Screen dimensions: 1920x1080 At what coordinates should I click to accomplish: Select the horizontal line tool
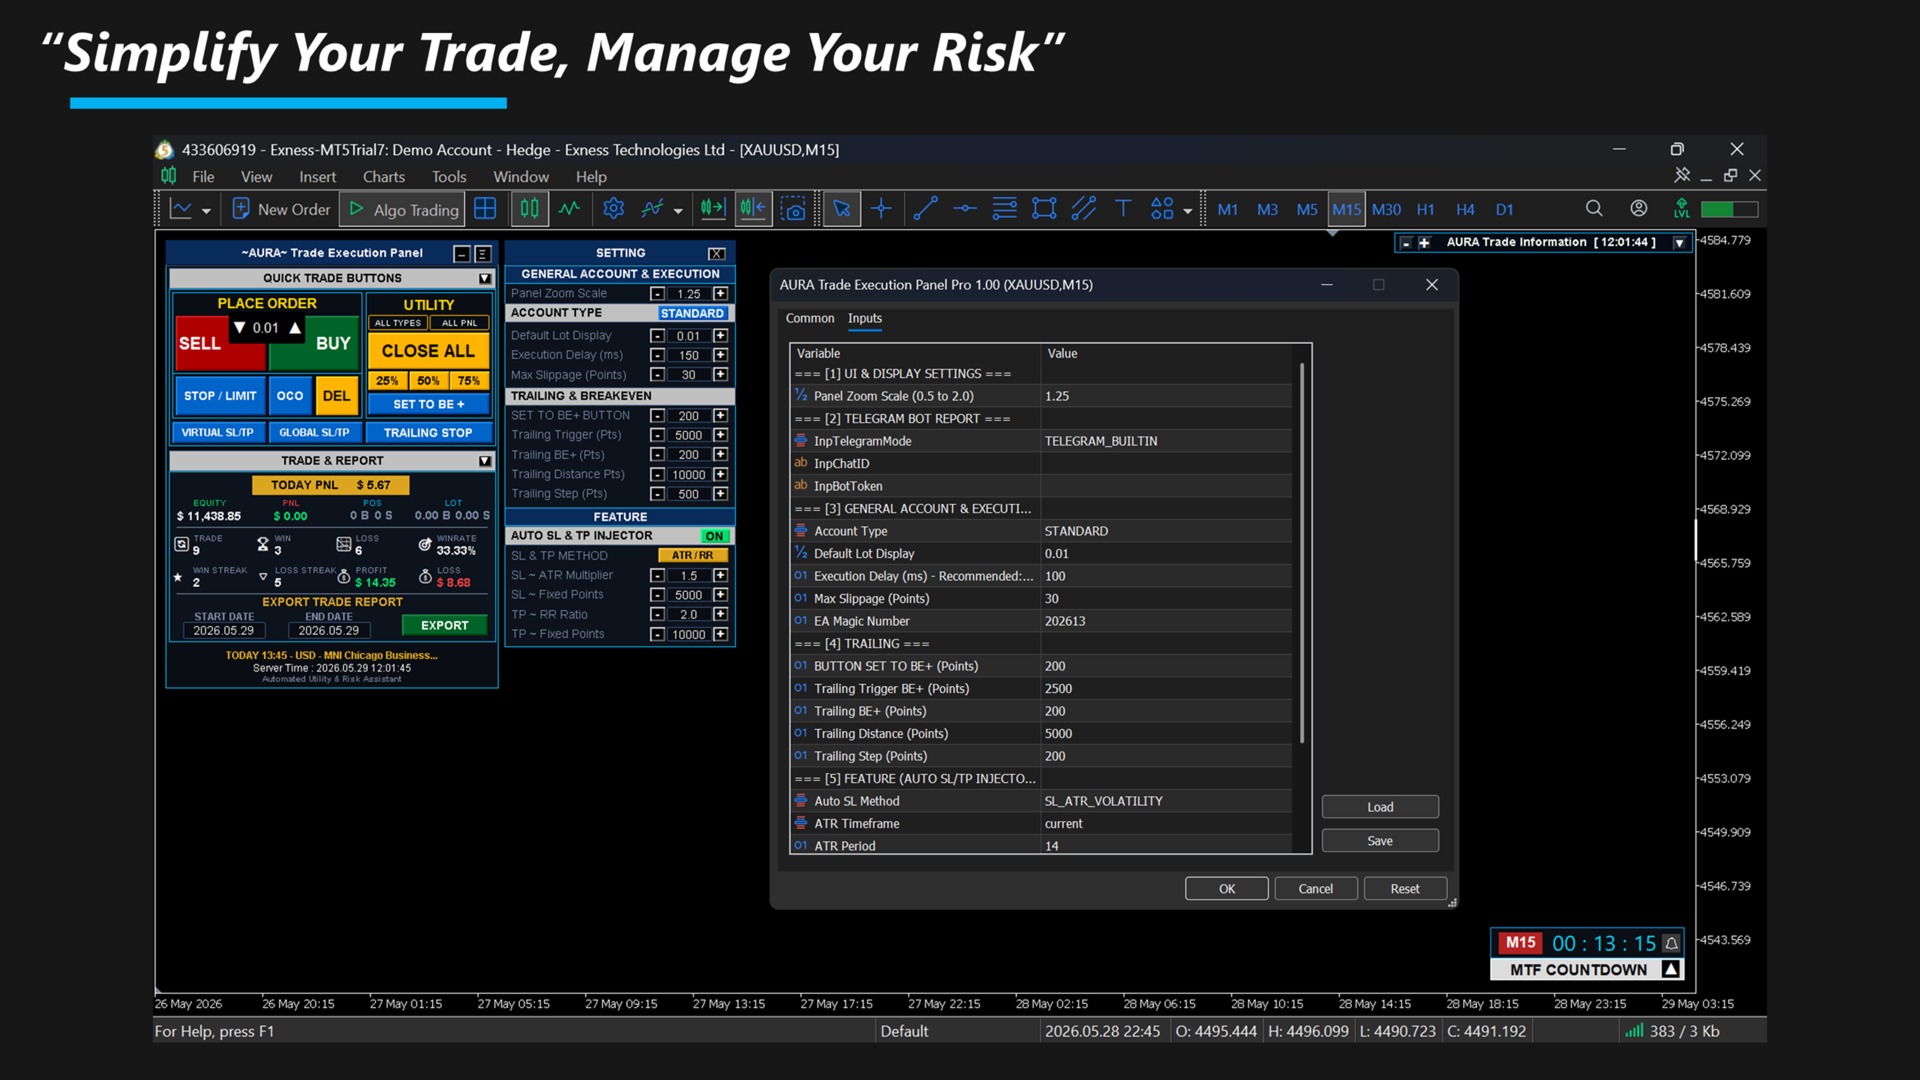click(x=965, y=209)
